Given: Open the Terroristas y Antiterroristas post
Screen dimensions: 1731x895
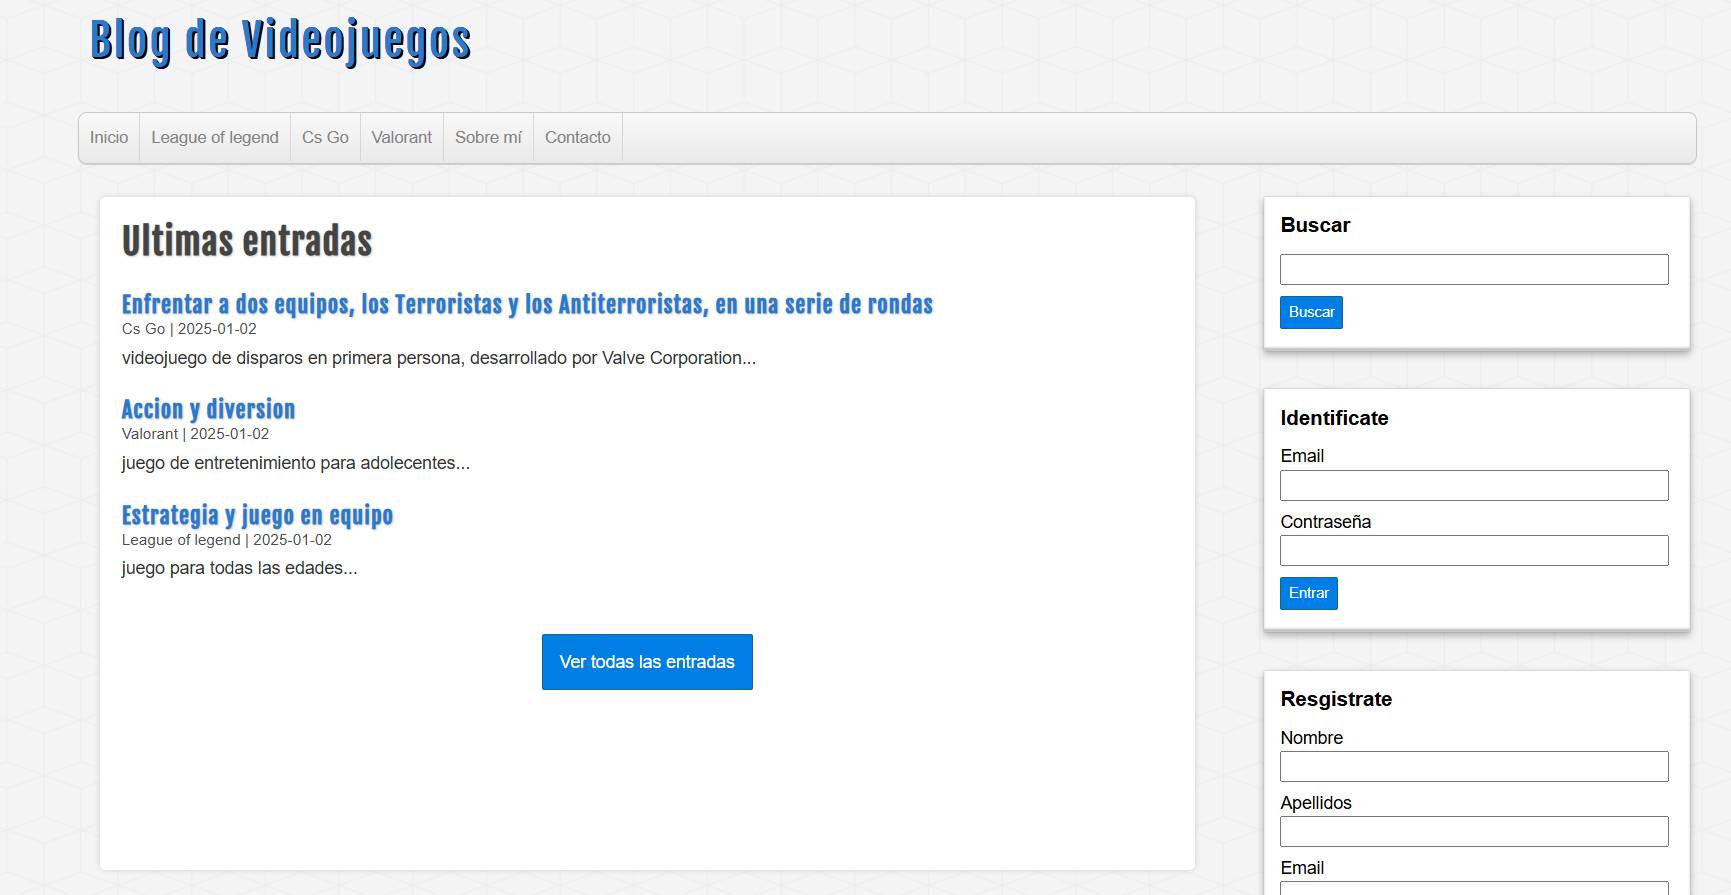Looking at the screenshot, I should (527, 304).
